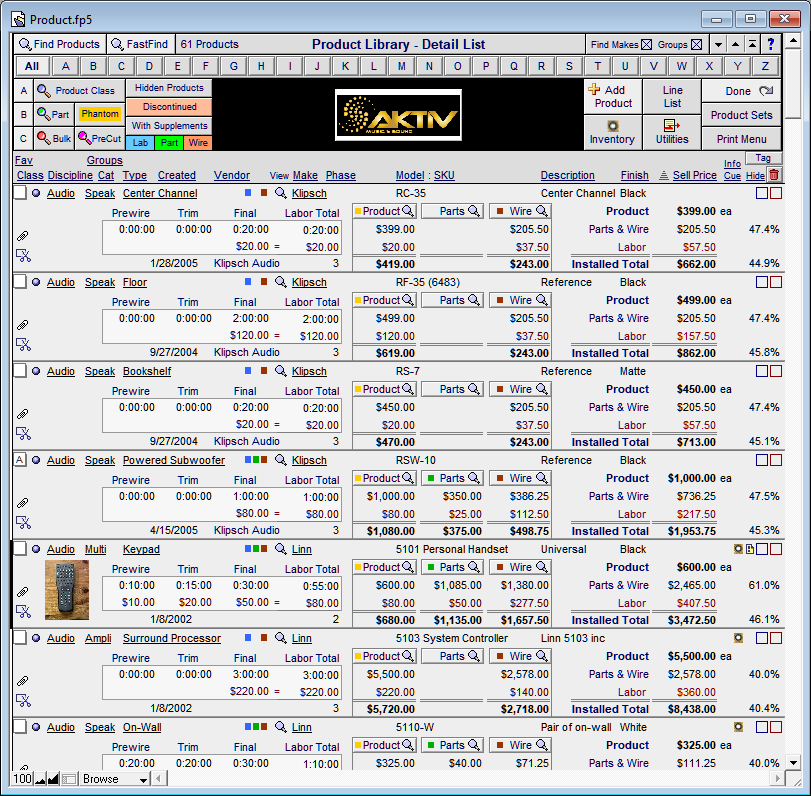
Task: Click the info cue icon on Linn 5103 row
Action: pyautogui.click(x=739, y=638)
